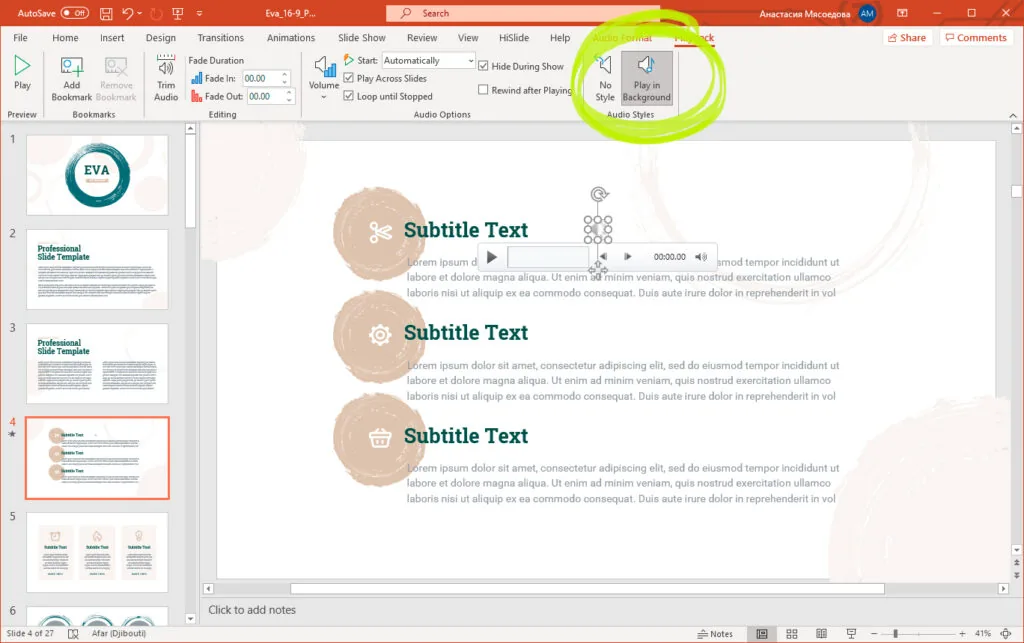Select the No Style audio style
The image size is (1024, 643).
tap(605, 78)
